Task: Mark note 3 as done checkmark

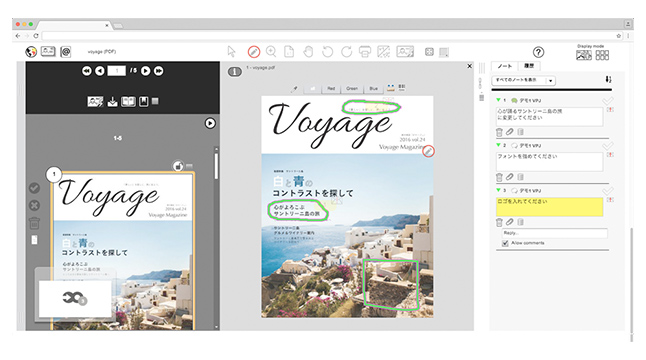Action: click(x=607, y=191)
